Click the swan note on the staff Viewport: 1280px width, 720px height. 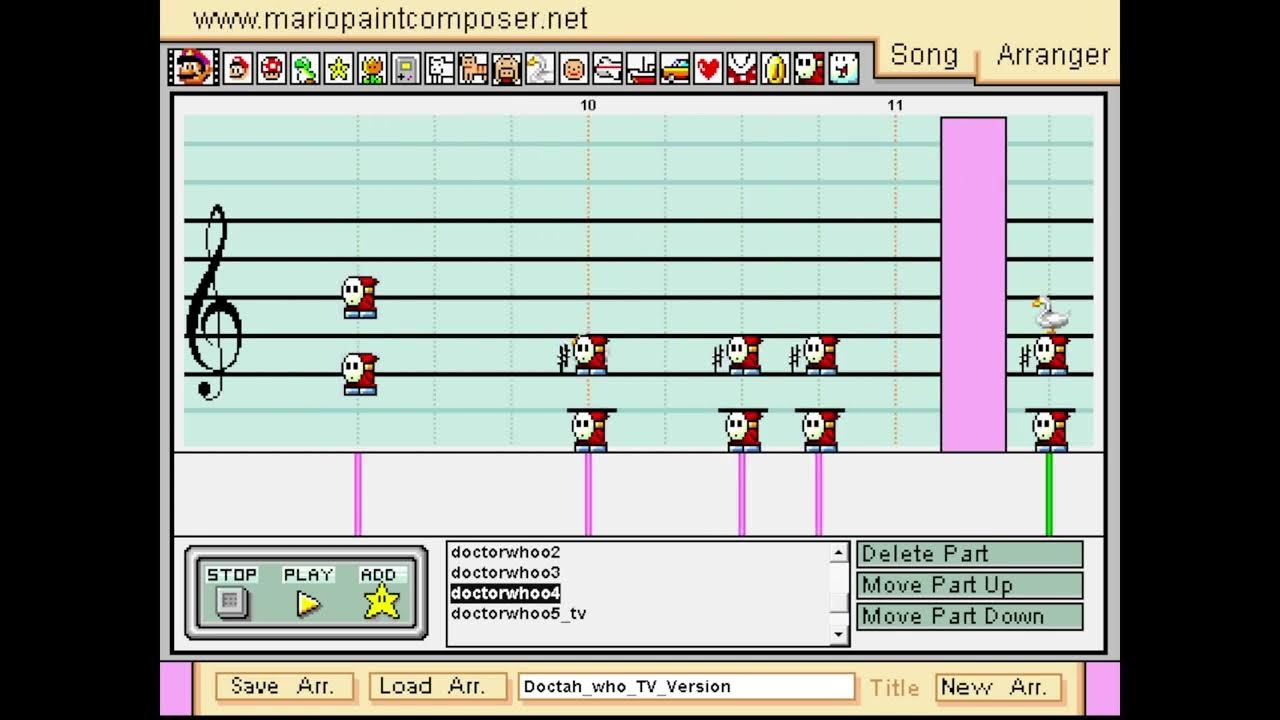point(1050,314)
